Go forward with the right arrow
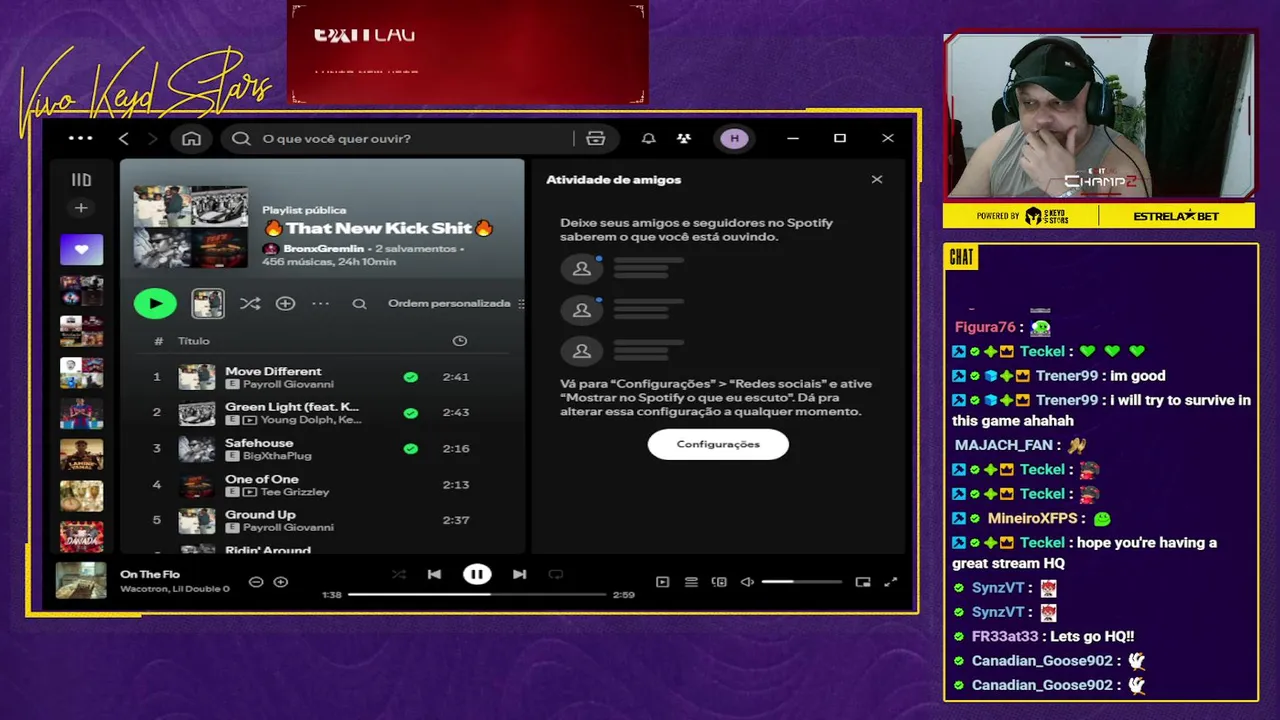Viewport: 1280px width, 720px height. (x=153, y=138)
